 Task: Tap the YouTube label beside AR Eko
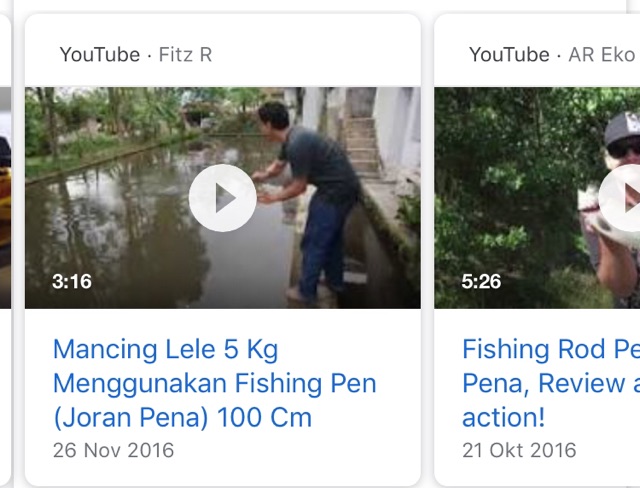pos(509,54)
